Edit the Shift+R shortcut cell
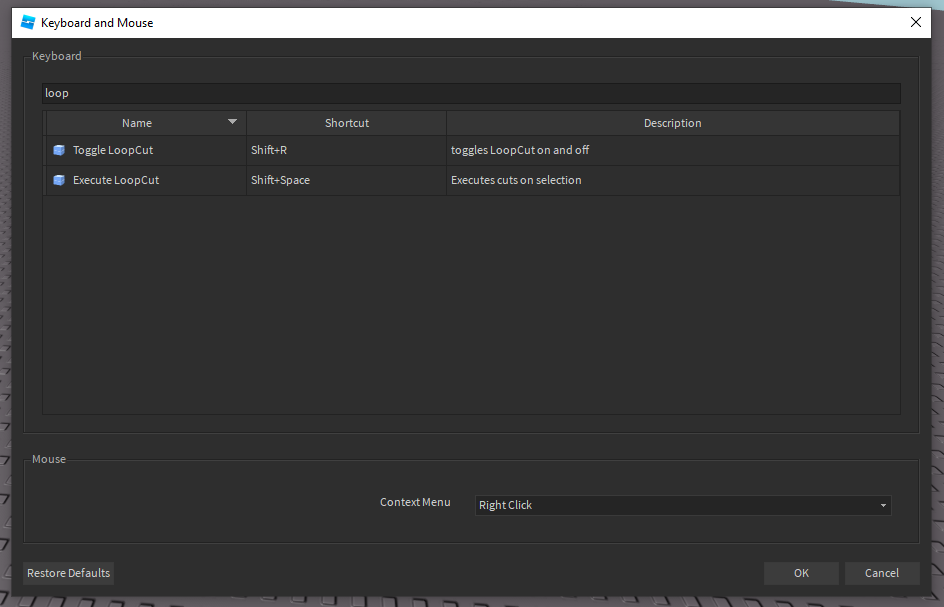Image resolution: width=944 pixels, height=607 pixels. click(347, 150)
